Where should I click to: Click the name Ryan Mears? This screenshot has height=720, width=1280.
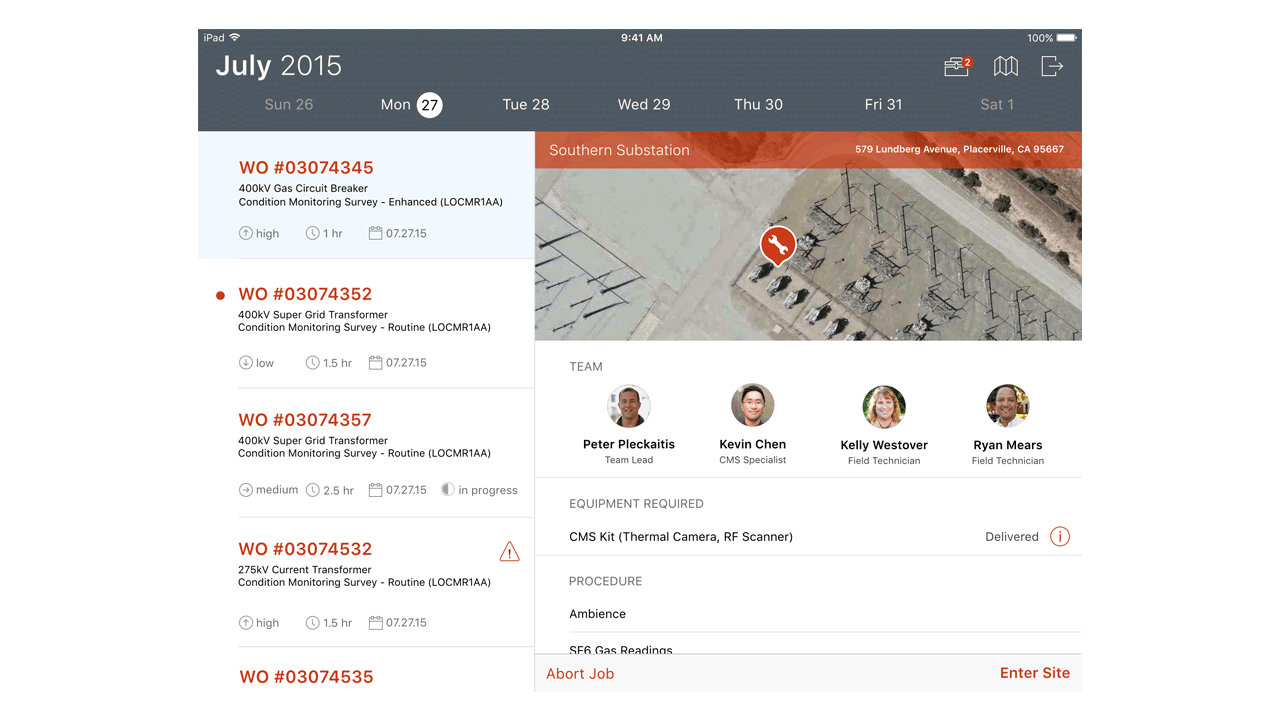[1008, 445]
